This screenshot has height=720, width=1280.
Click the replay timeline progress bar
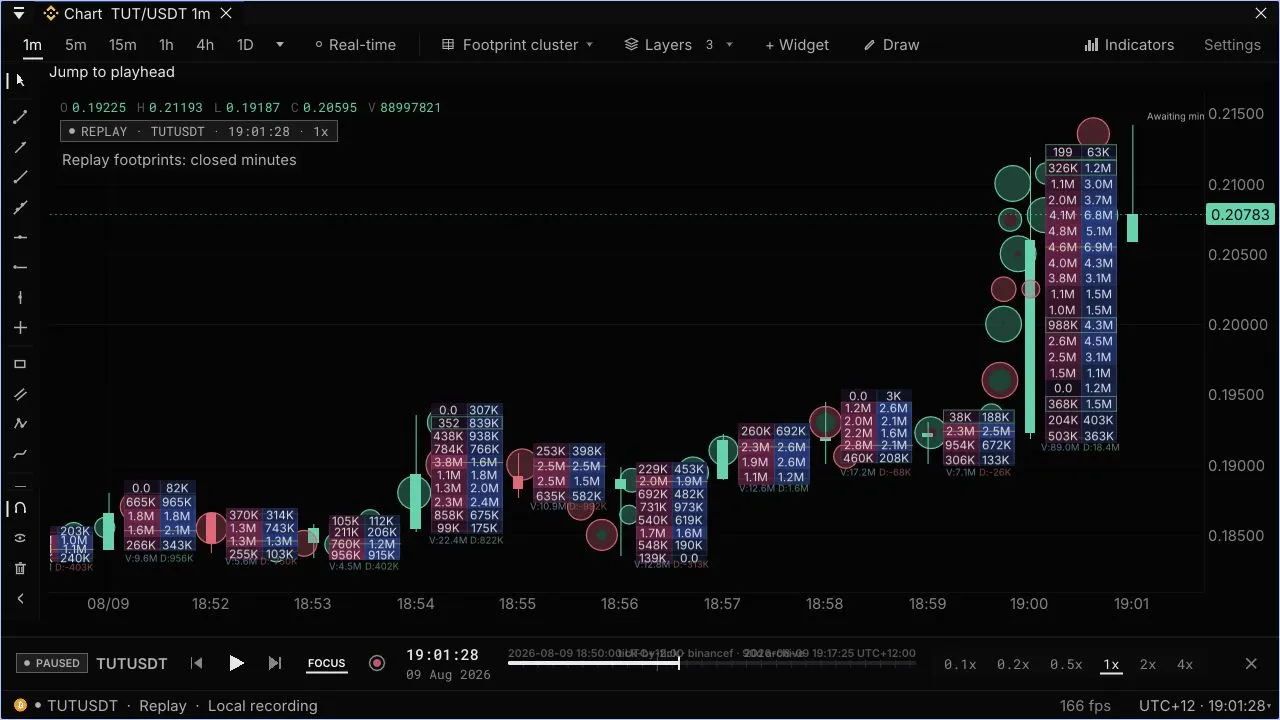pyautogui.click(x=711, y=662)
